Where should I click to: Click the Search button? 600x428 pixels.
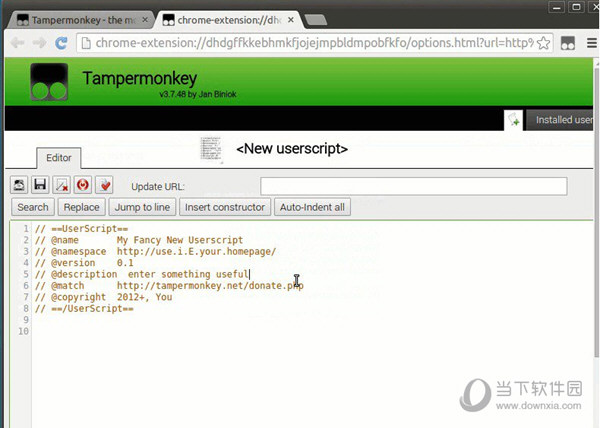click(x=33, y=207)
